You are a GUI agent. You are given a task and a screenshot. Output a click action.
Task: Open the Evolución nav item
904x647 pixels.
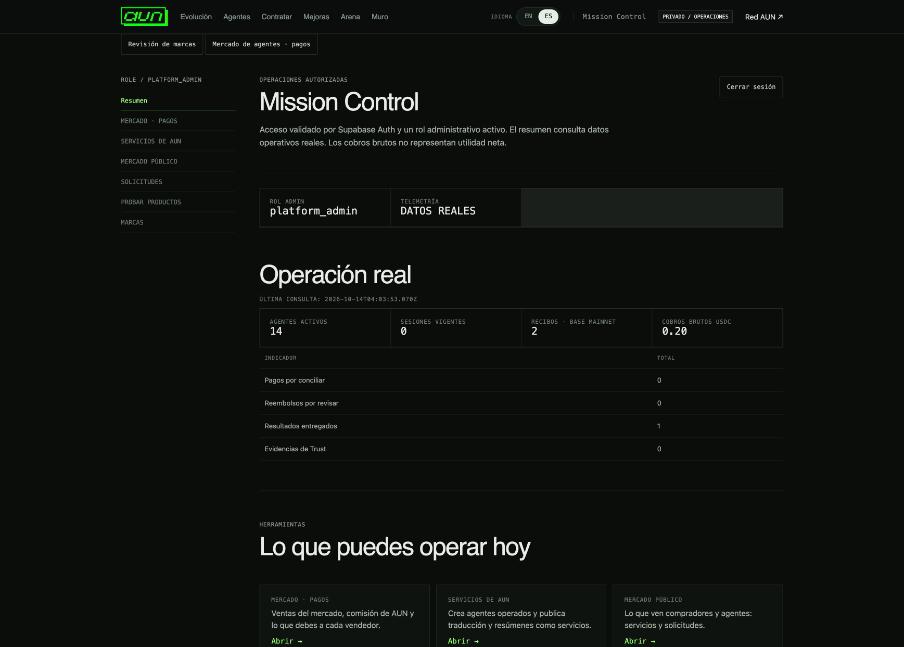196,17
